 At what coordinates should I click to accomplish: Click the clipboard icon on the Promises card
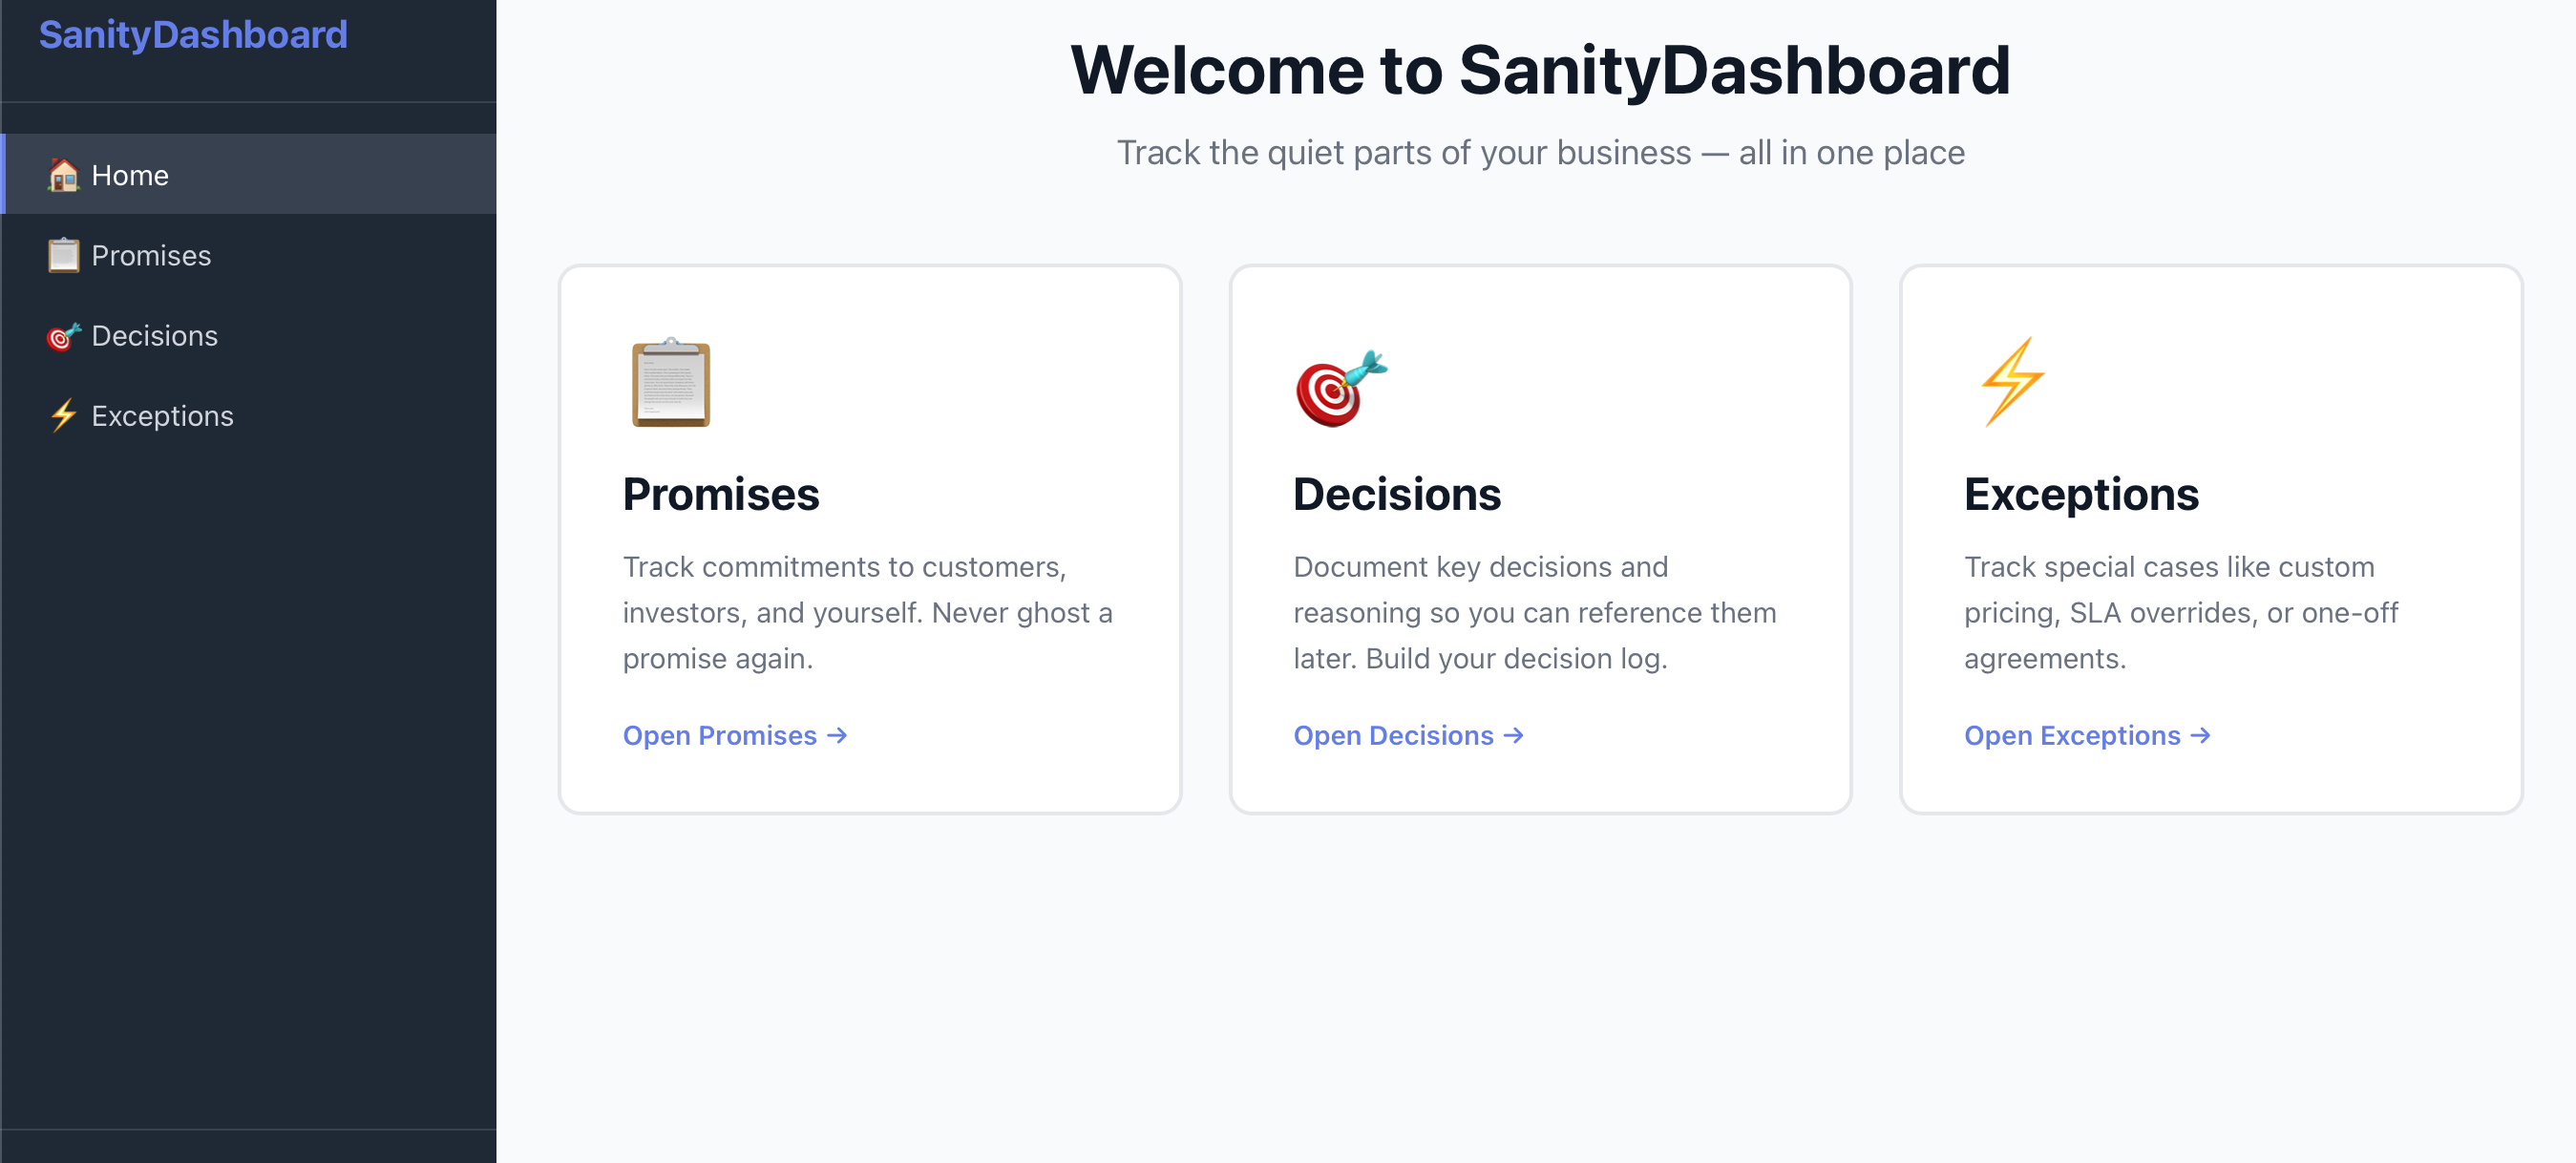click(670, 383)
